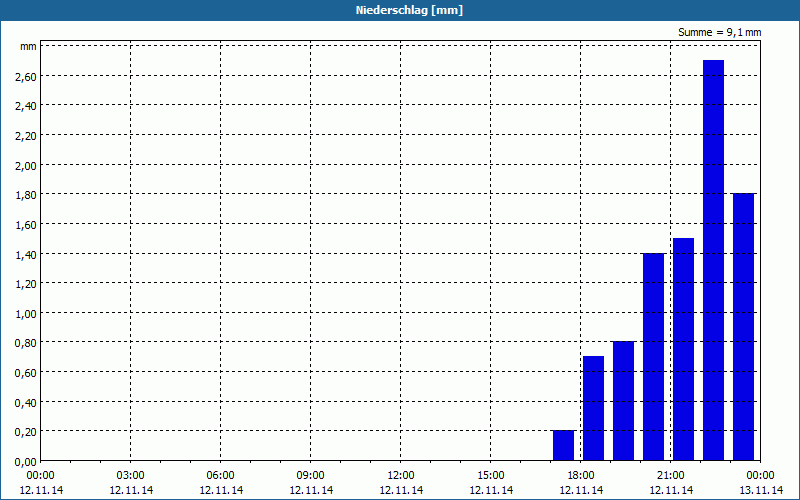Screen dimensions: 800x500
Task: Select the 06:00 time axis label
Action: tap(220, 476)
